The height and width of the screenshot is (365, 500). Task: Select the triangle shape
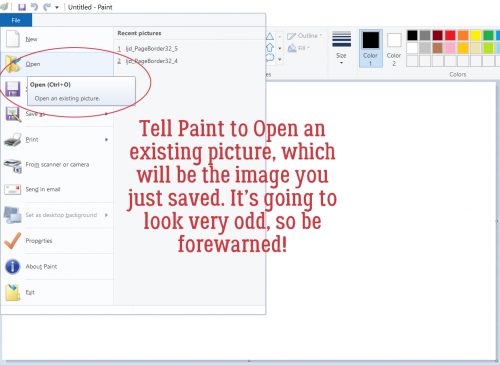click(x=270, y=36)
